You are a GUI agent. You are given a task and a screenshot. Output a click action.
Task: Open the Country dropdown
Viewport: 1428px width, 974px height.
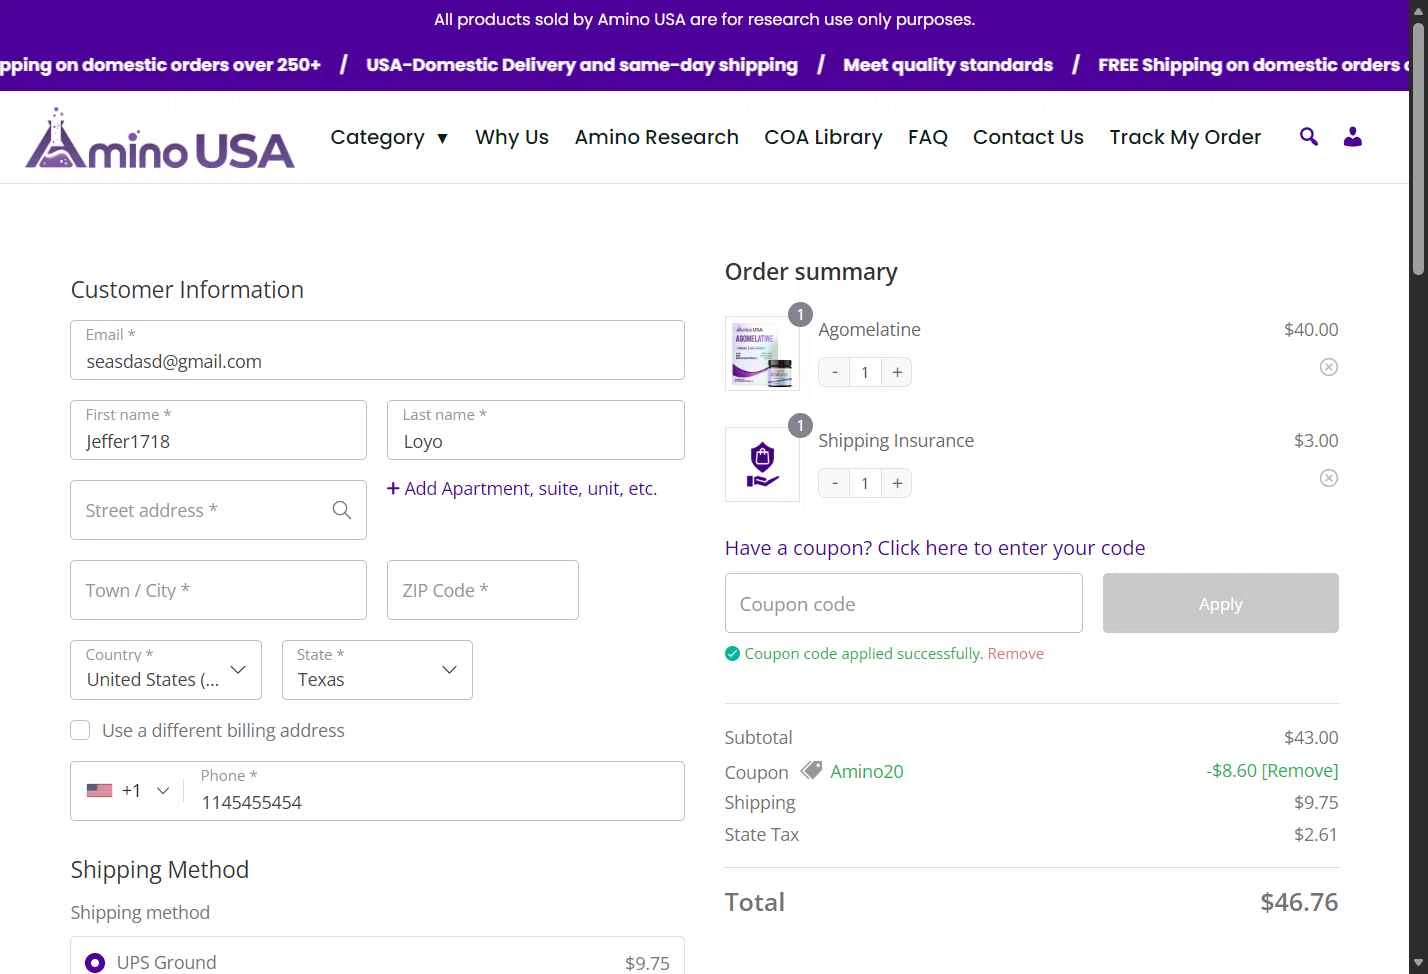(166, 670)
